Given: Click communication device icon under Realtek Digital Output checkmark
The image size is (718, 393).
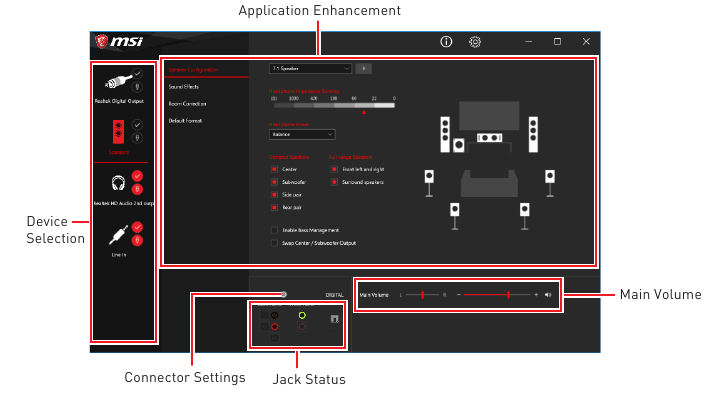Looking at the screenshot, I should tap(137, 87).
